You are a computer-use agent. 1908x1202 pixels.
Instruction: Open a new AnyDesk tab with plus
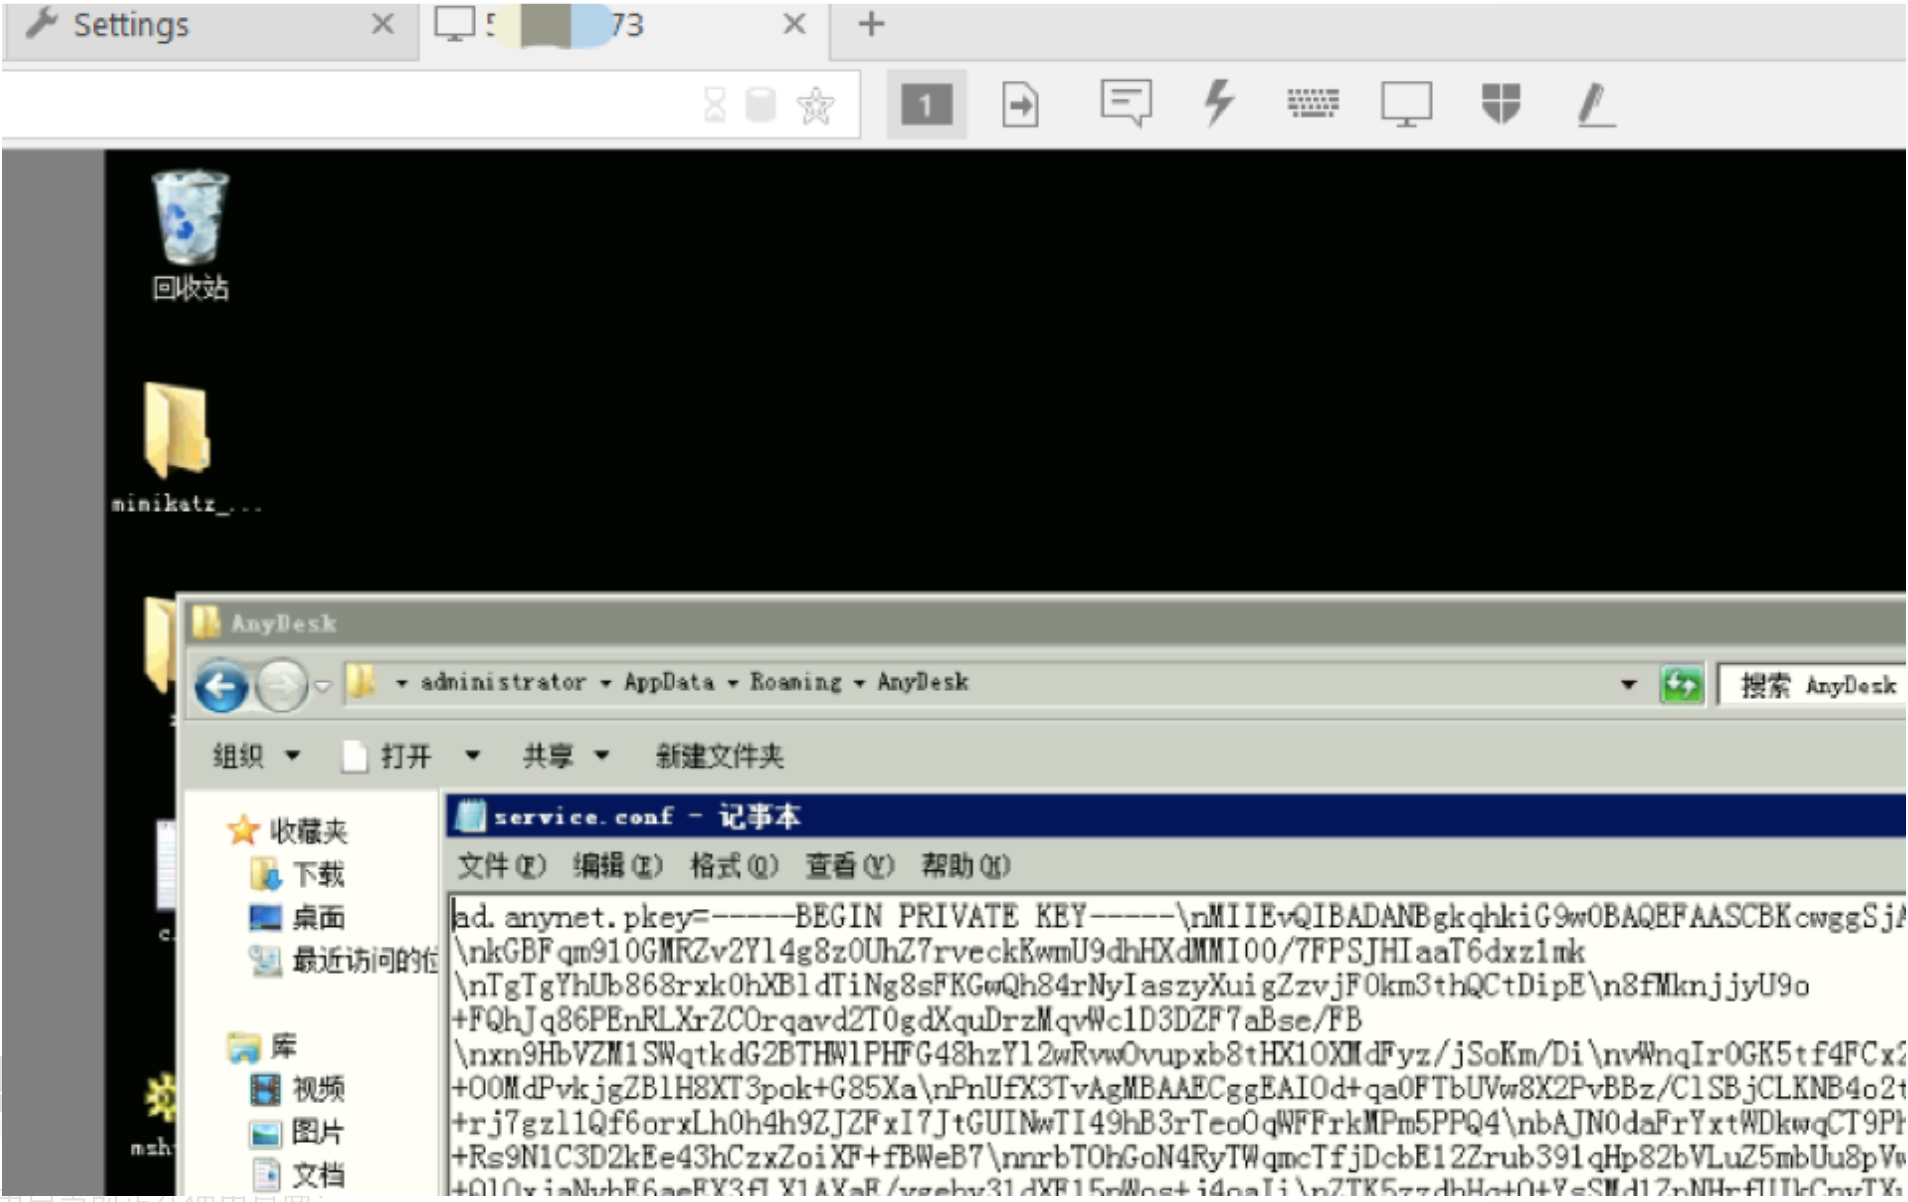[x=871, y=24]
